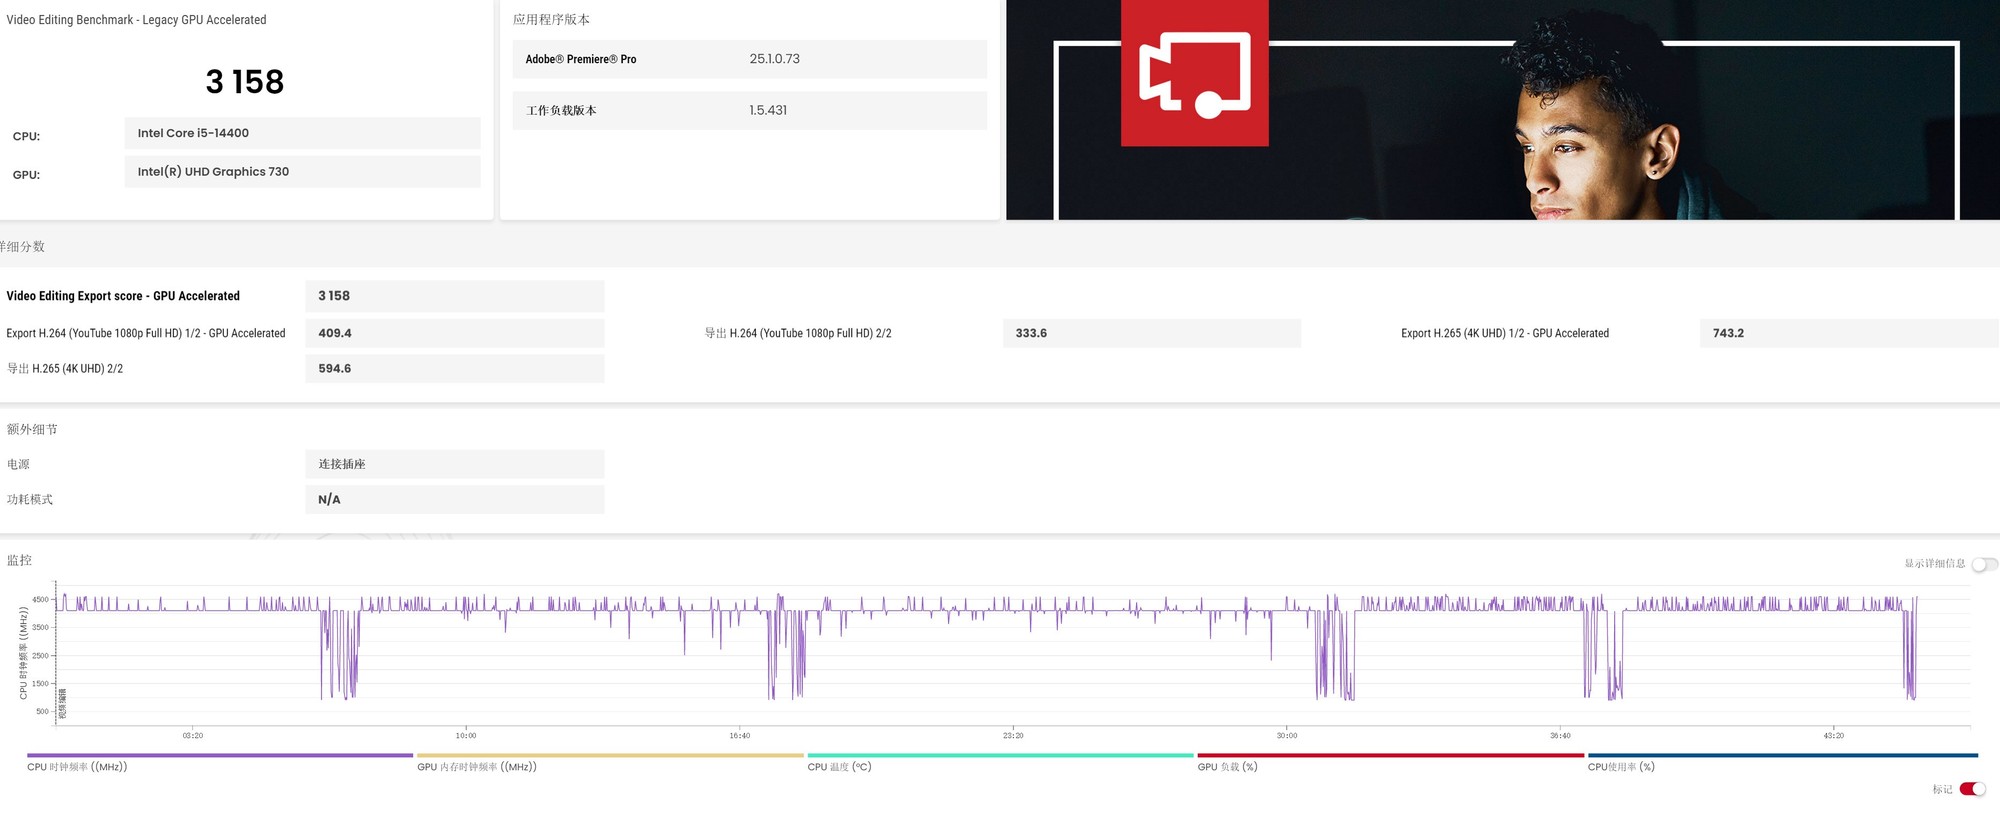Click the 电源 value 连接插座
The image size is (2000, 826).
tap(454, 464)
